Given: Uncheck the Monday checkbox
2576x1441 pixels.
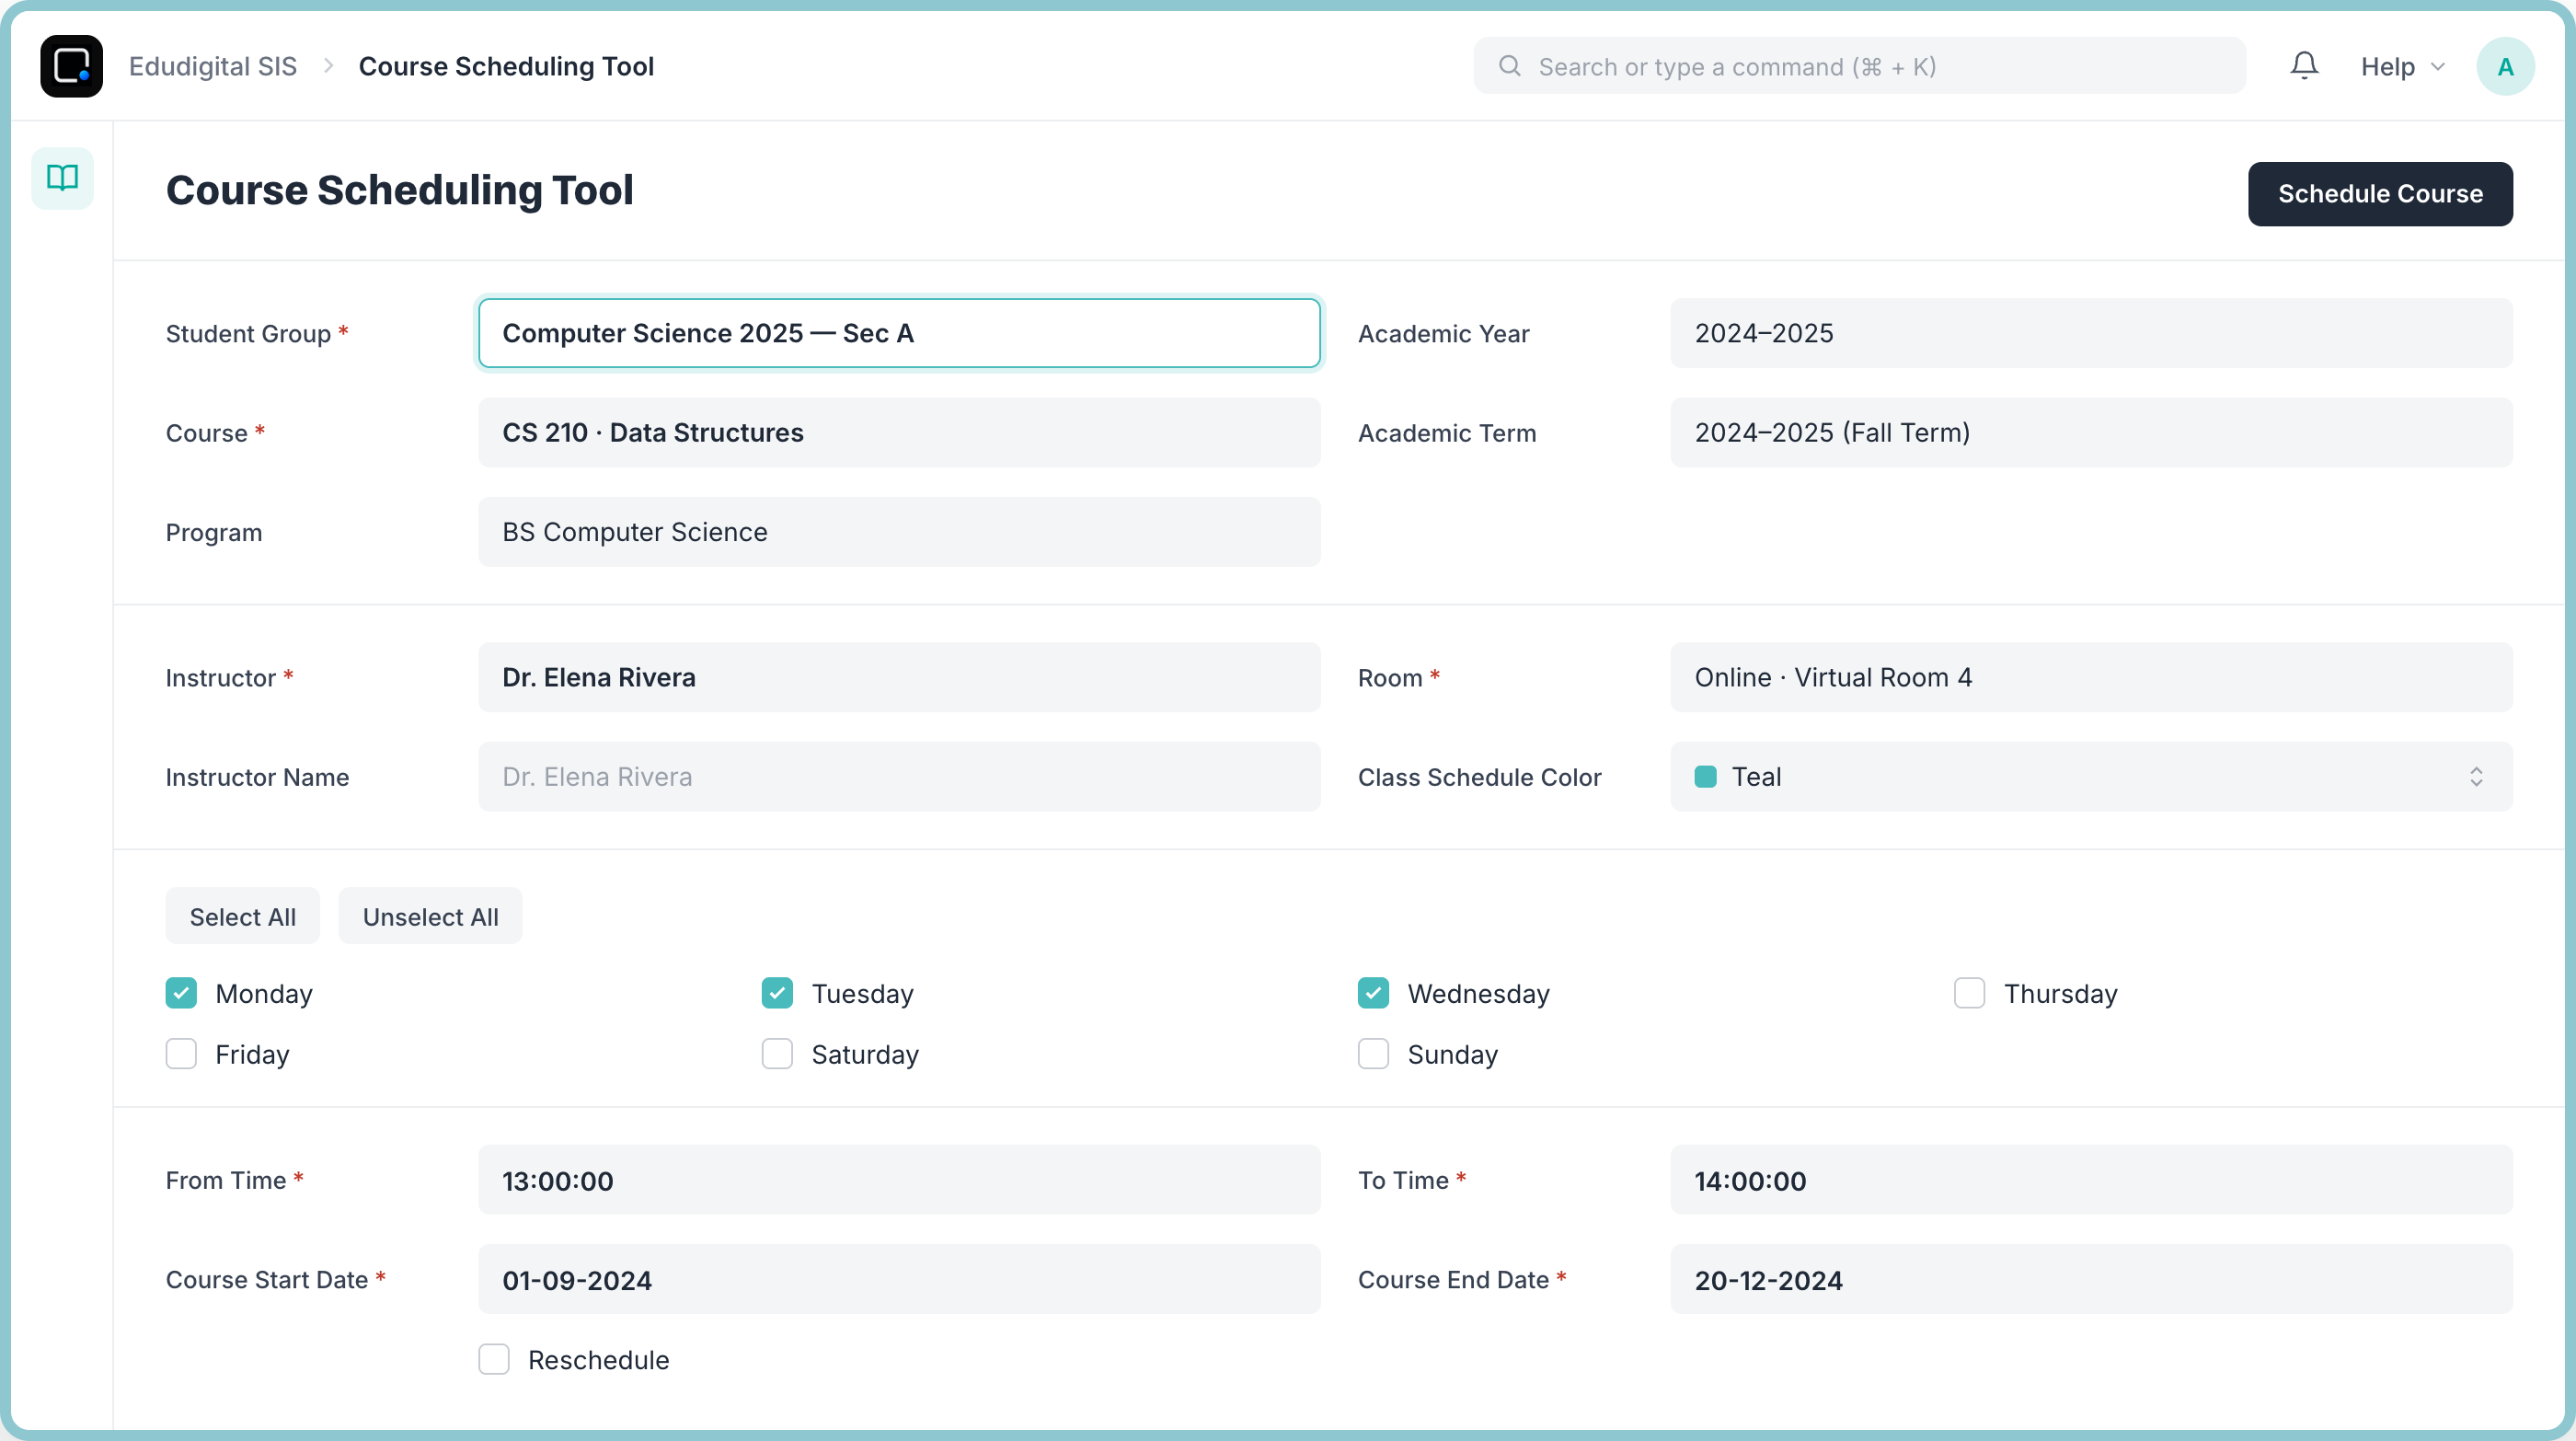Looking at the screenshot, I should point(181,993).
